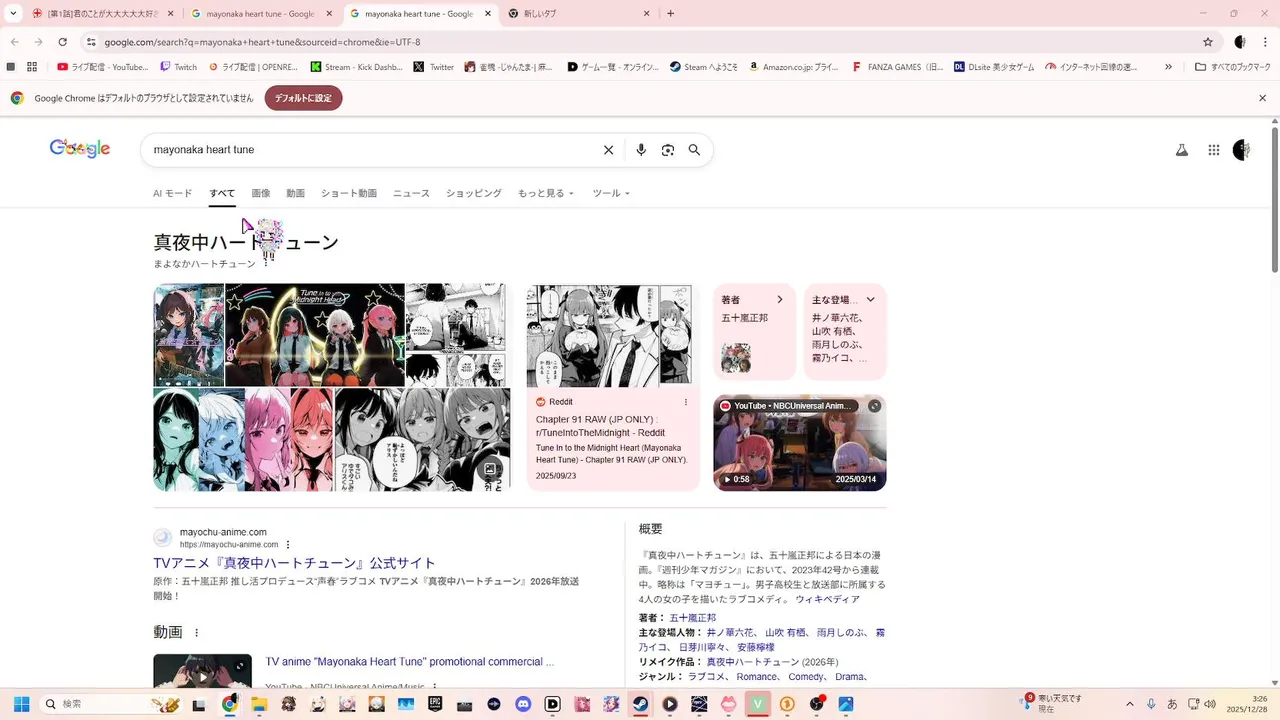Expand the もっと見る dropdown
The image size is (1280, 720).
pos(546,193)
